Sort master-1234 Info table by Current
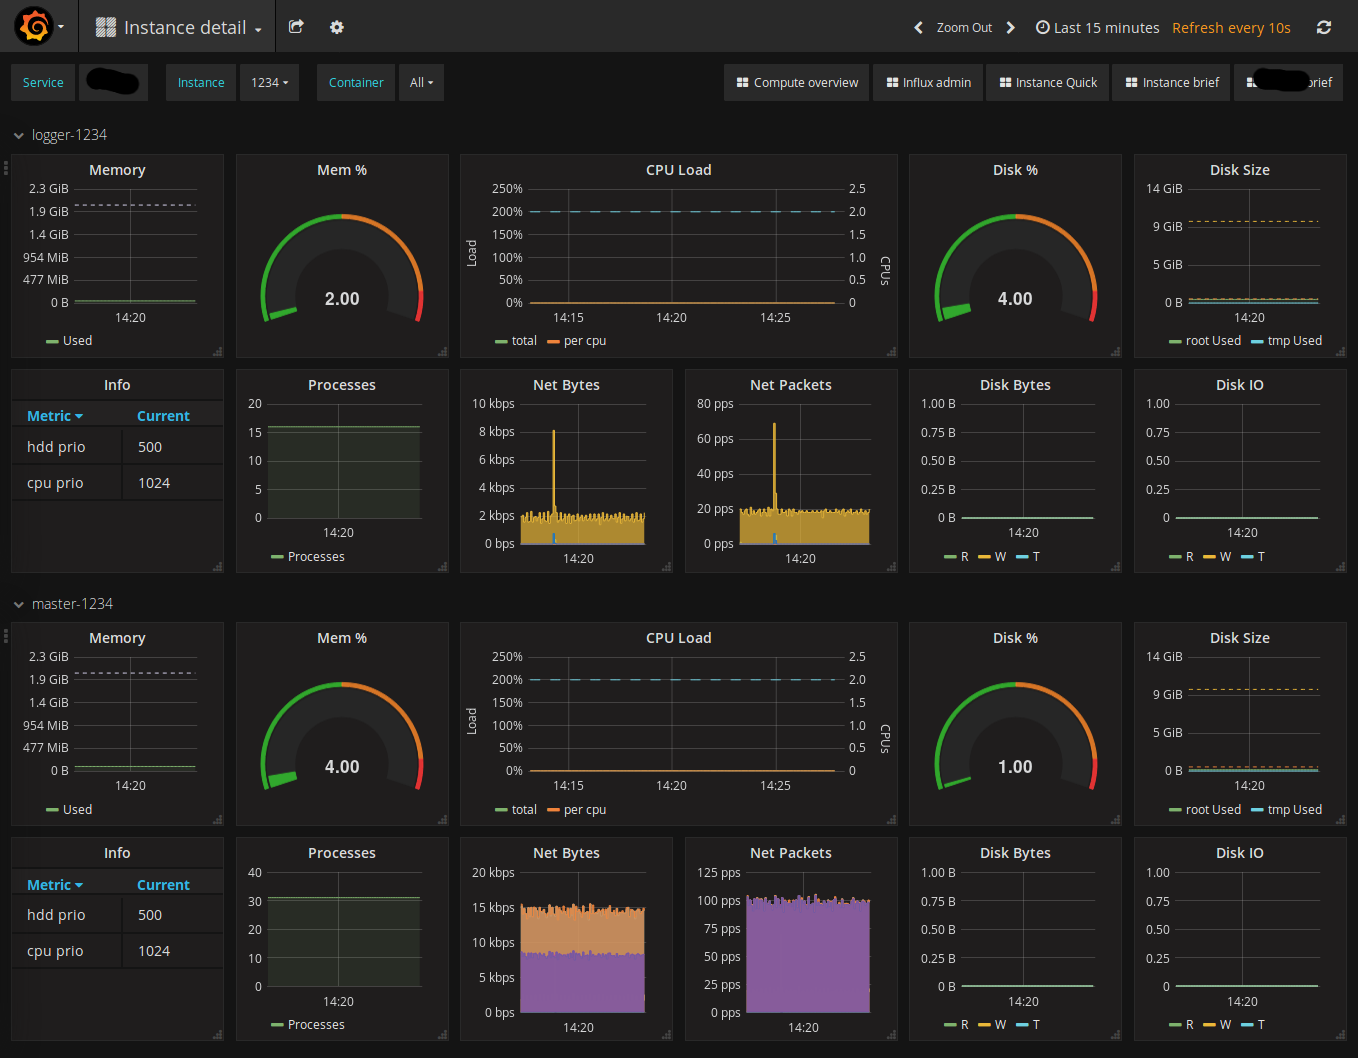The width and height of the screenshot is (1358, 1058). tap(163, 885)
